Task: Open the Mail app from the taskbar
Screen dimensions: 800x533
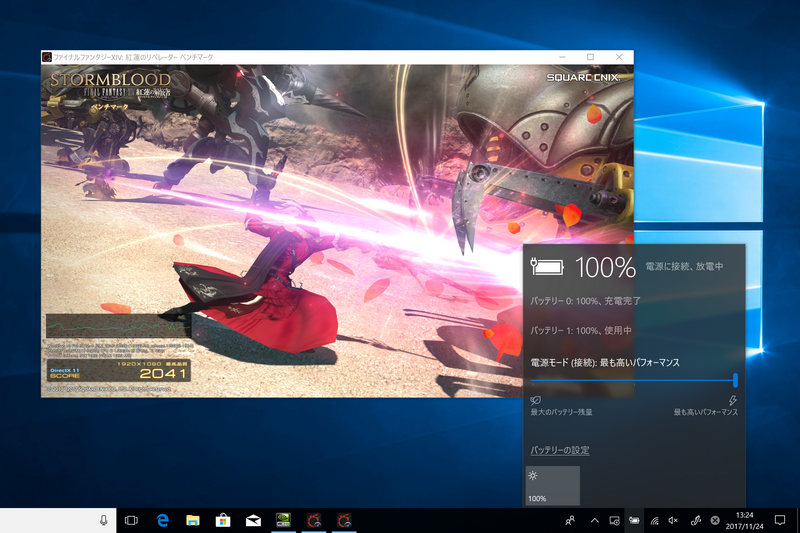Action: (253, 521)
